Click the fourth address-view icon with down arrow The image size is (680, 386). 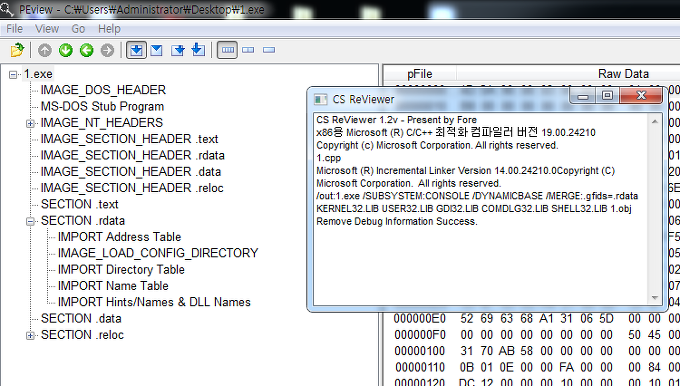click(198, 50)
